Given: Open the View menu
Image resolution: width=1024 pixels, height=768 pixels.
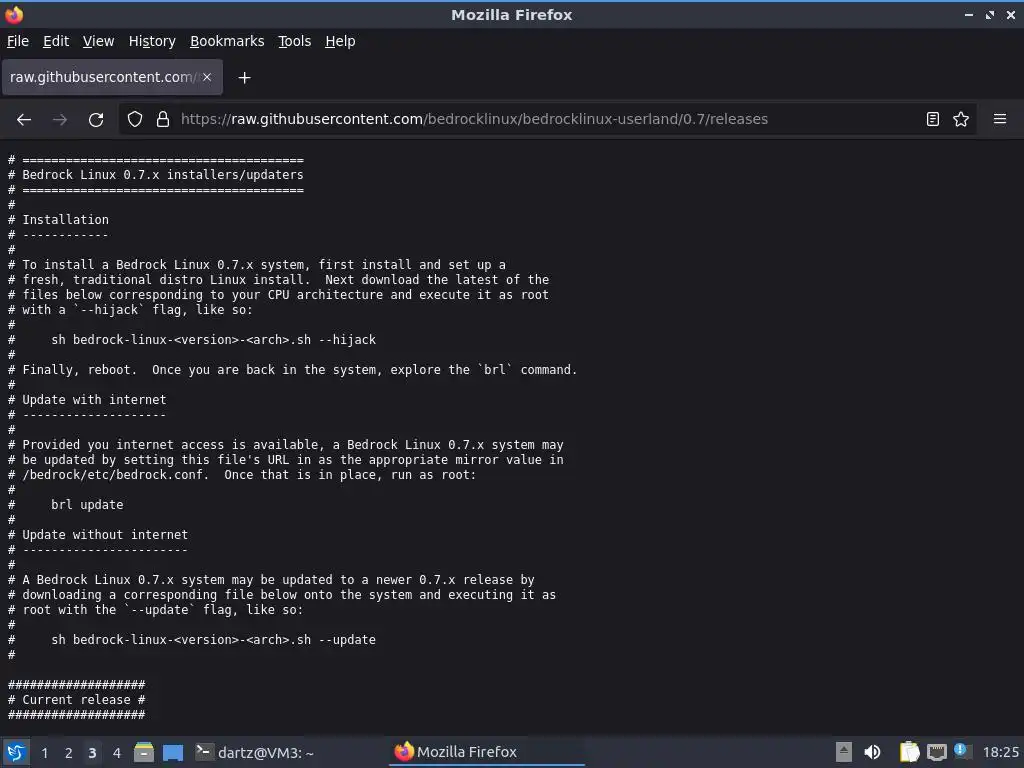Looking at the screenshot, I should pos(98,41).
